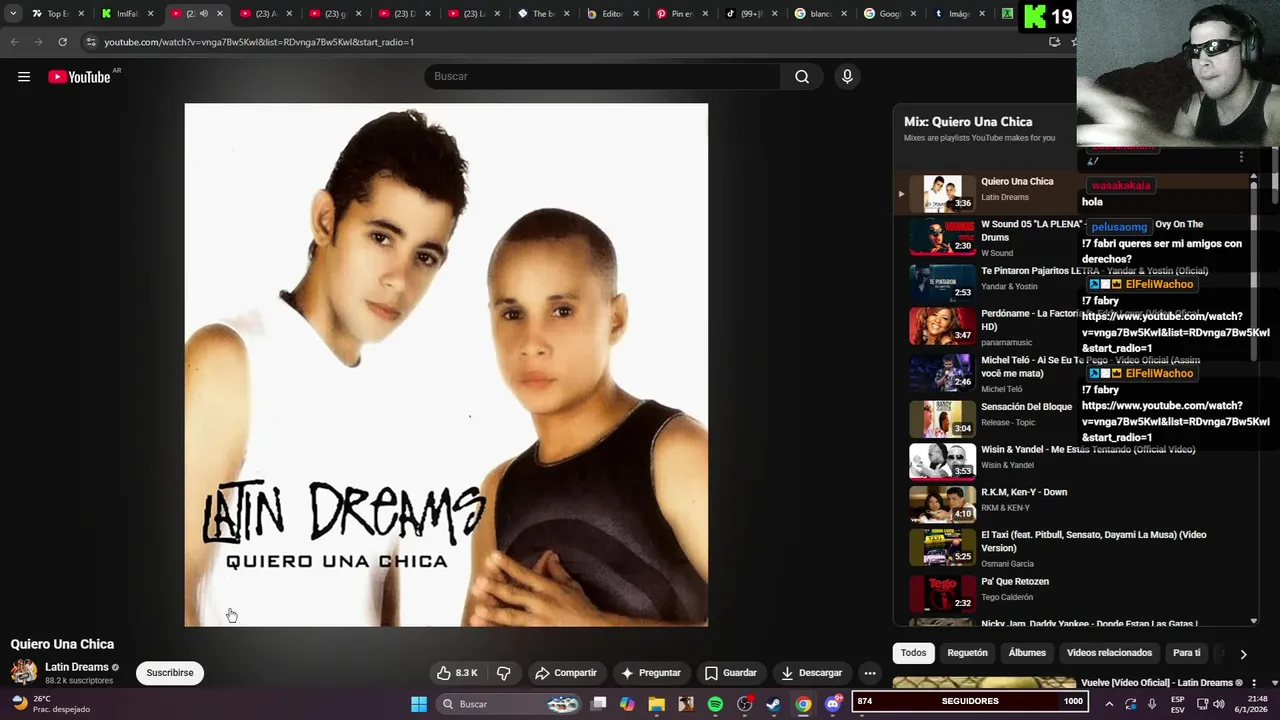
Task: Play Wisin & Yandel Me Estás Tentando
Action: click(1070, 461)
